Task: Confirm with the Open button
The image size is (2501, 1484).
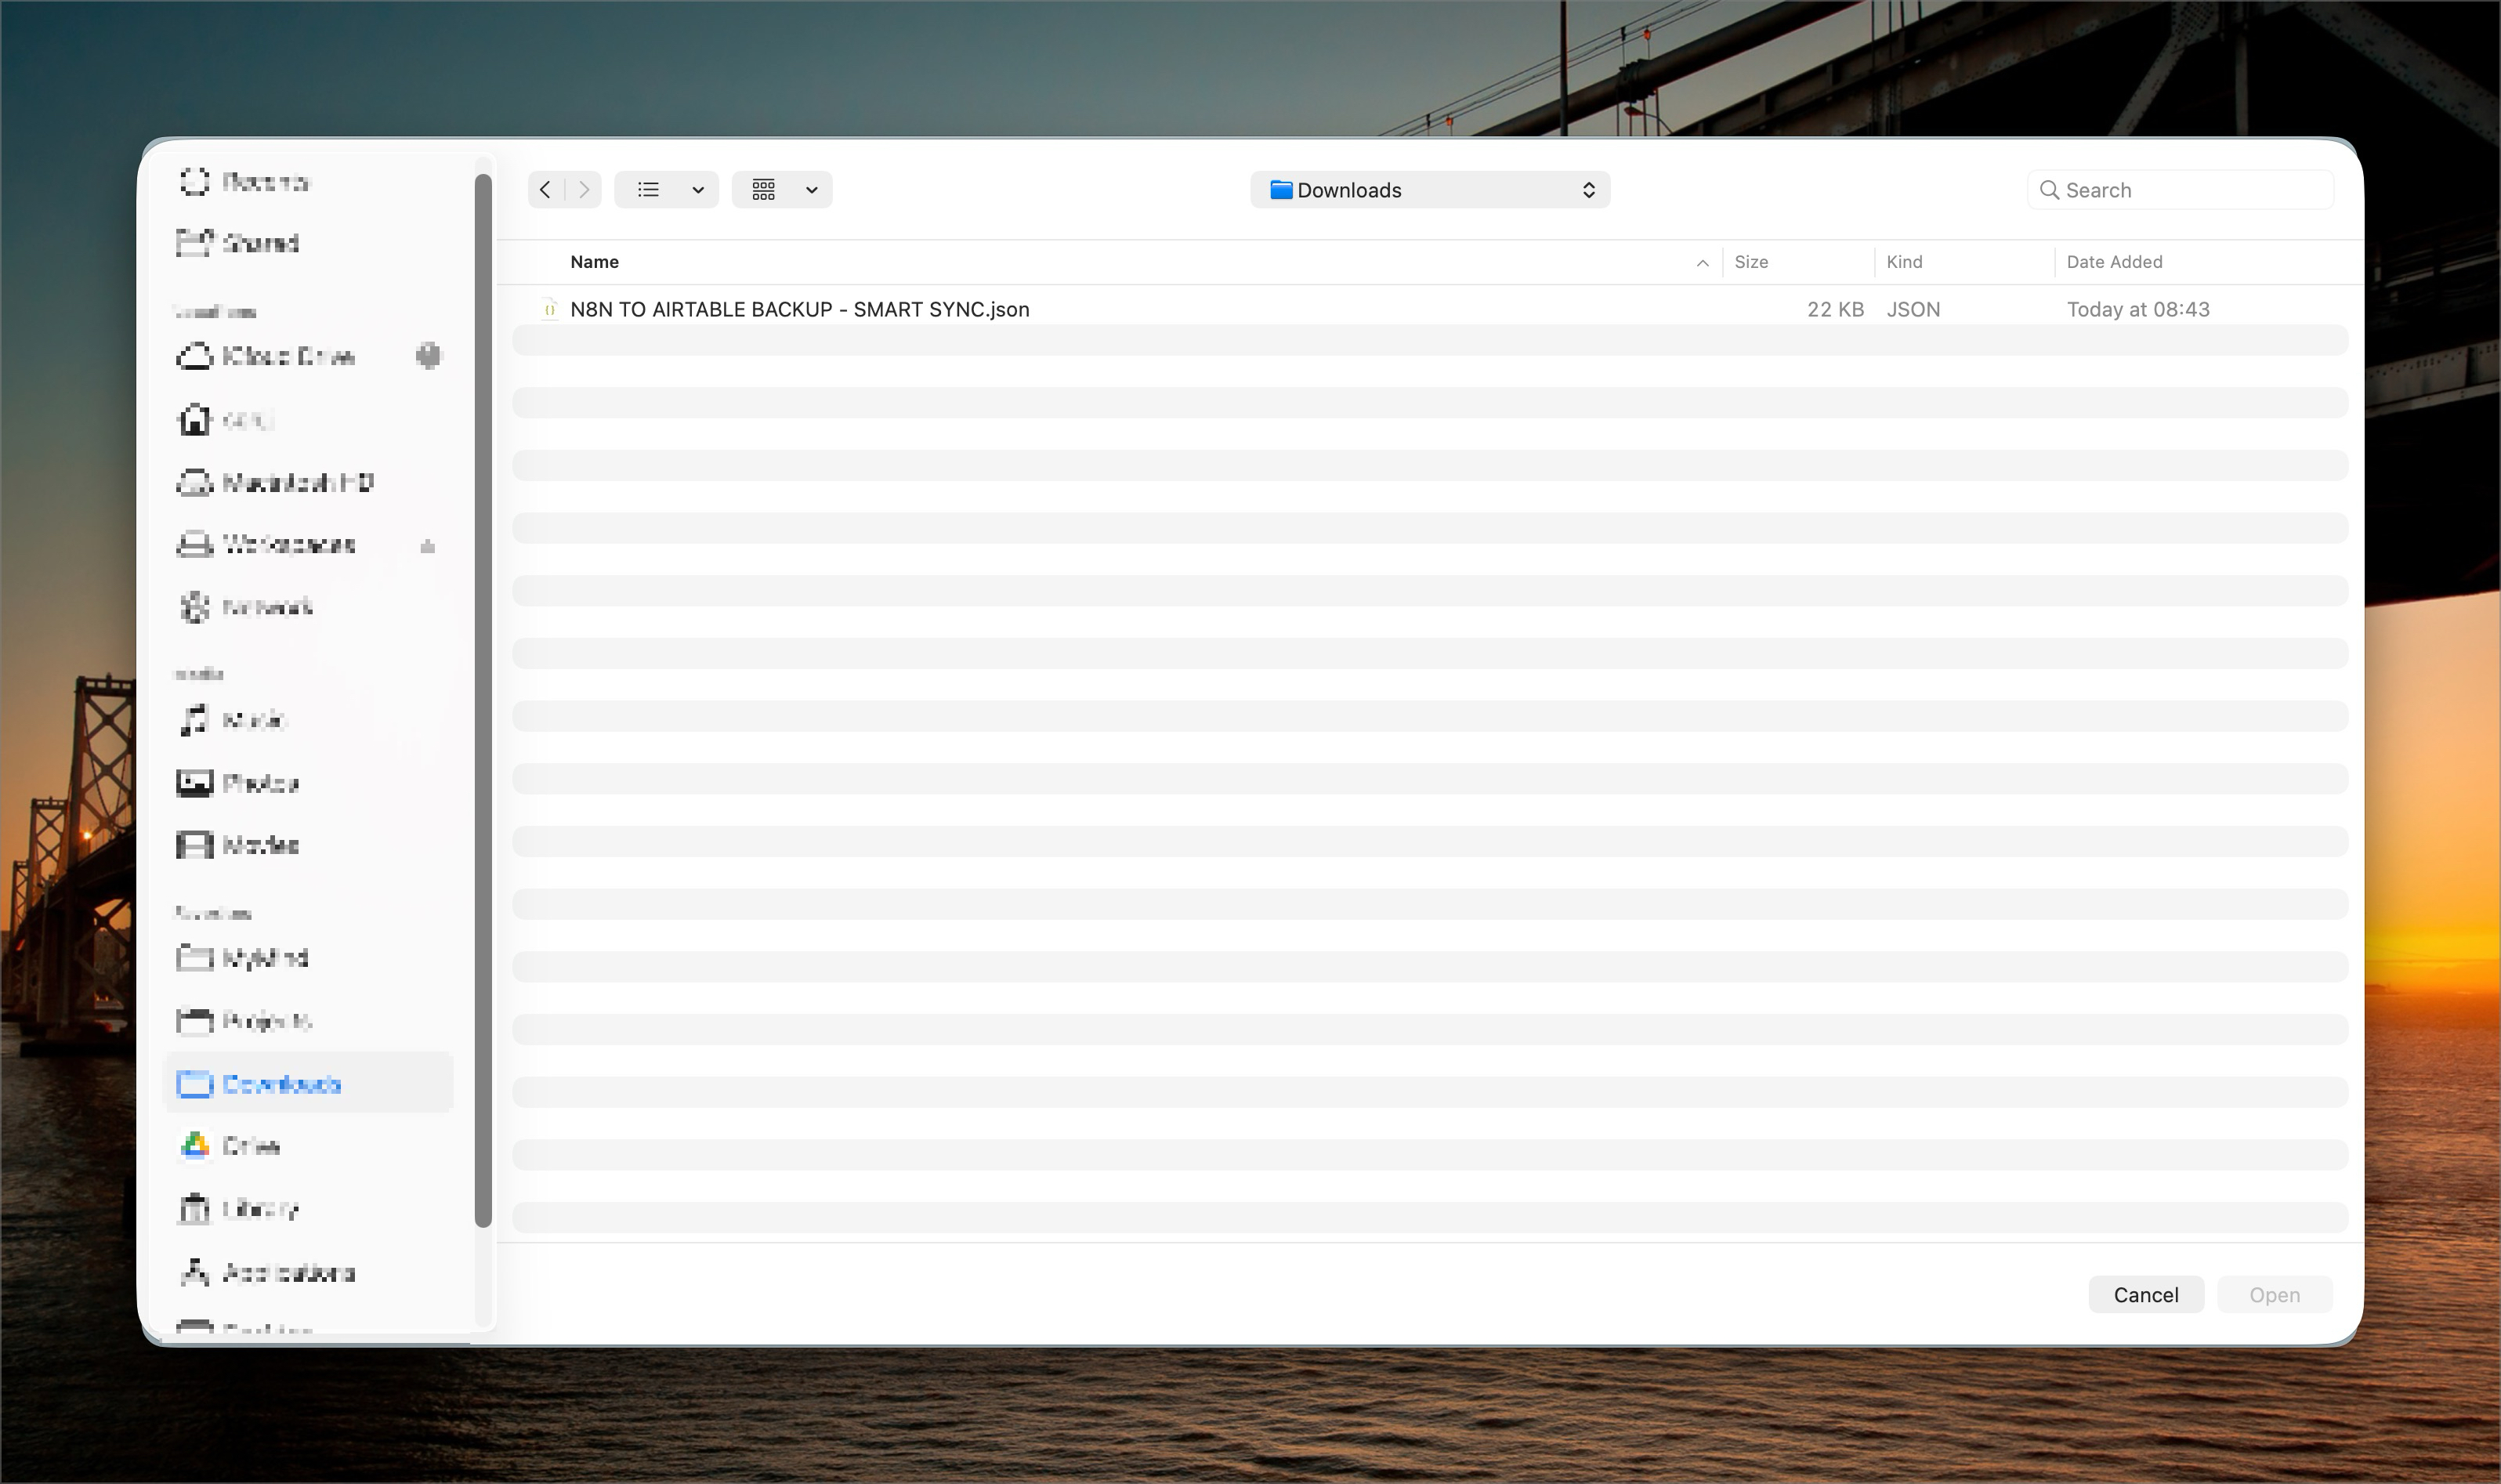Action: tap(2273, 1294)
